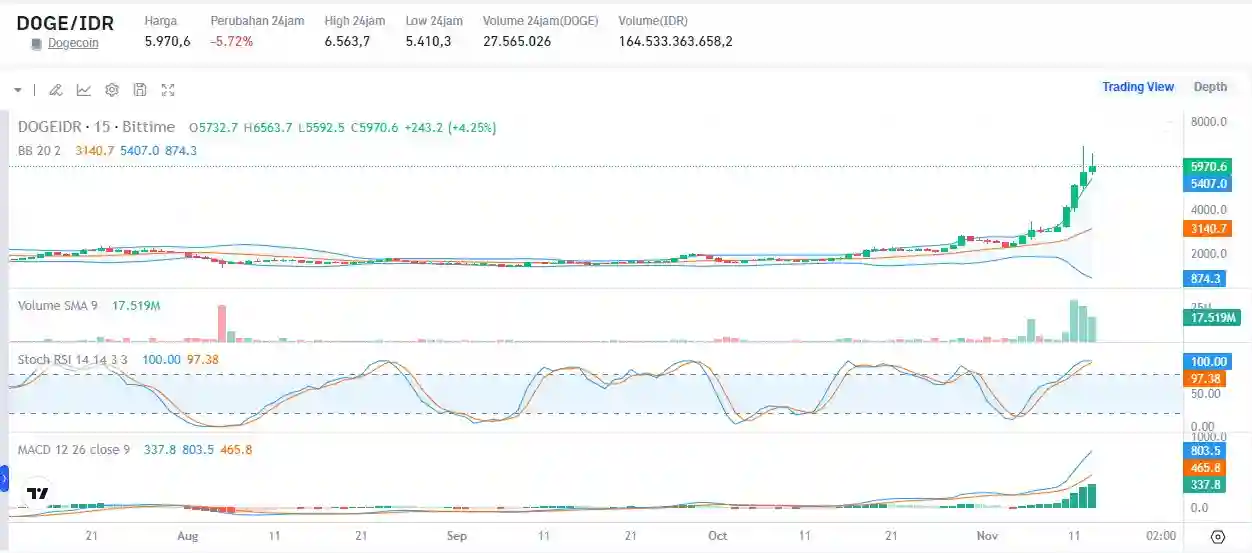Select the Volume SMA 9 indicator legend

[58, 305]
